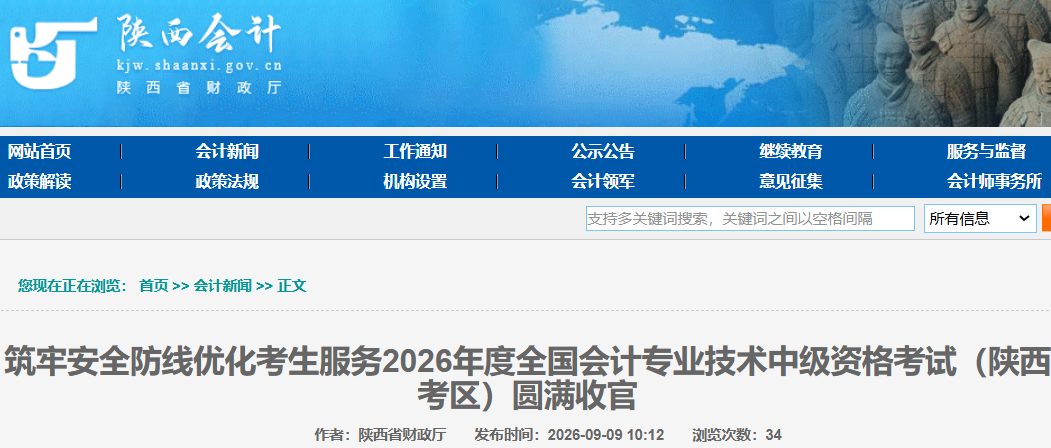The width and height of the screenshot is (1051, 448).
Task: Open the 网站首页 menu item
Action: coord(40,152)
